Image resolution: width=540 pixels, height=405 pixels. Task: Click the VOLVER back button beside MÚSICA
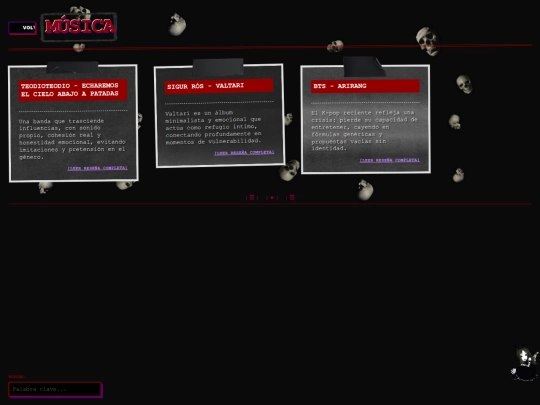click(x=22, y=28)
